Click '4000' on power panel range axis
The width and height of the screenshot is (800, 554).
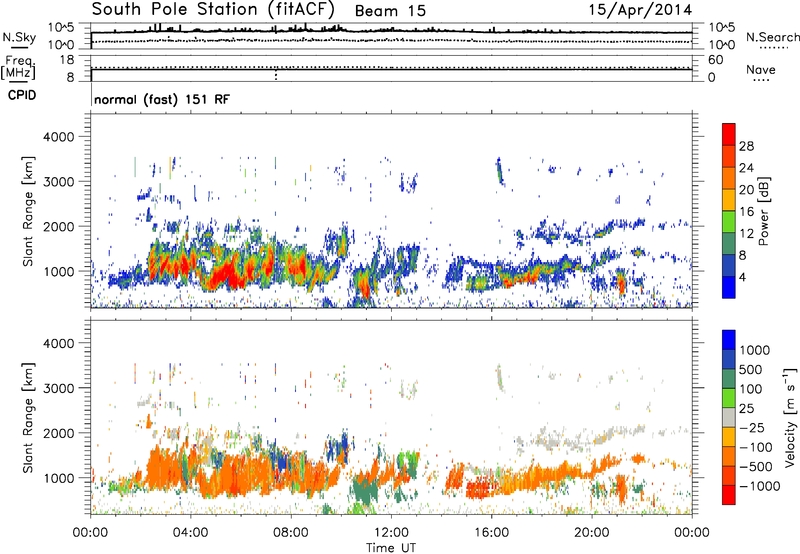[59, 137]
